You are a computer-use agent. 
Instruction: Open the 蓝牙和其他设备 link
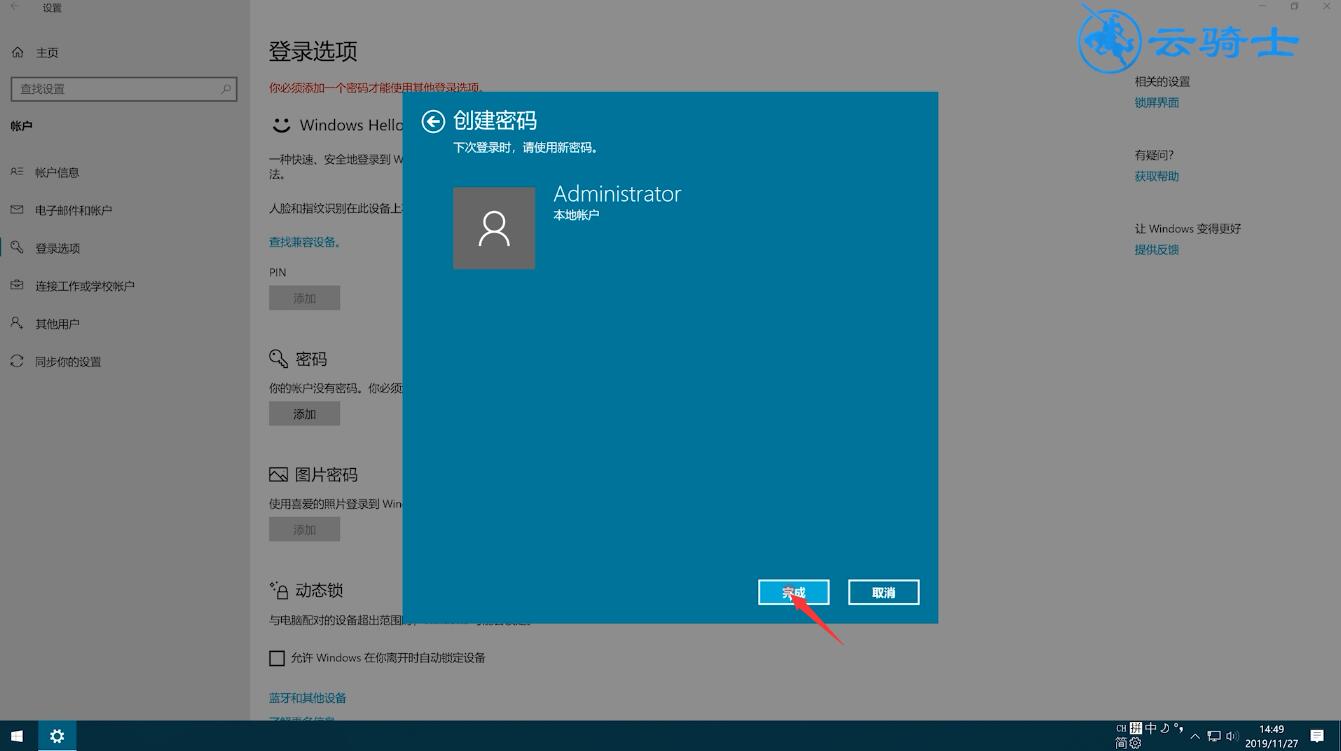[308, 698]
